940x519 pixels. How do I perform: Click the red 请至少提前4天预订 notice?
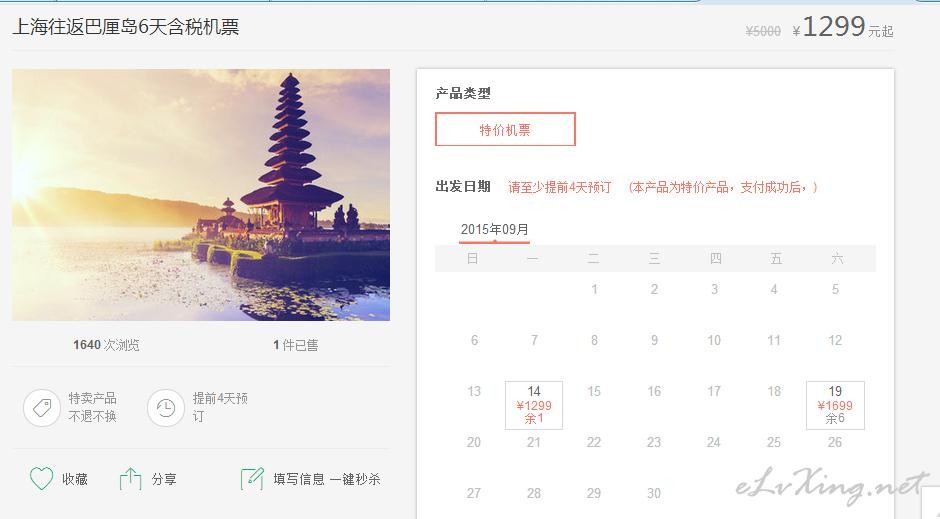[x=559, y=187]
